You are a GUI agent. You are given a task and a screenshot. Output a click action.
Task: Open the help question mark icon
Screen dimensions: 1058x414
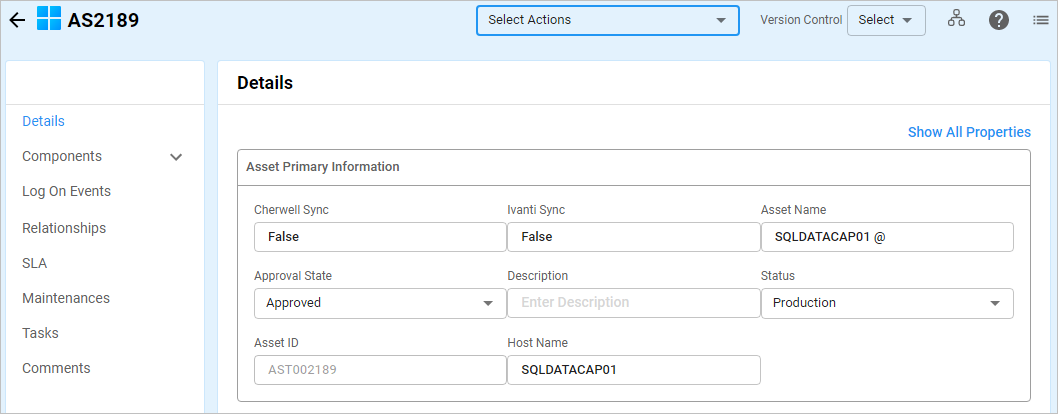[998, 20]
